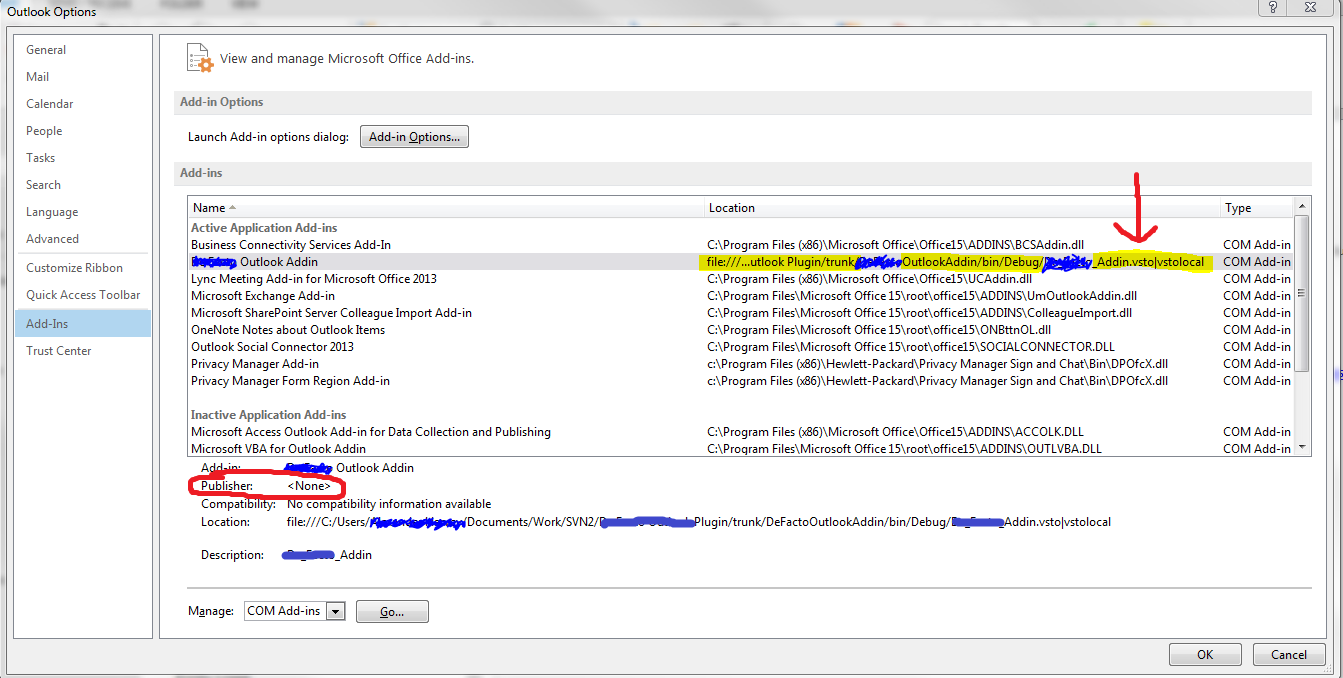
Task: Click the Help question mark icon
Action: coord(1273,8)
